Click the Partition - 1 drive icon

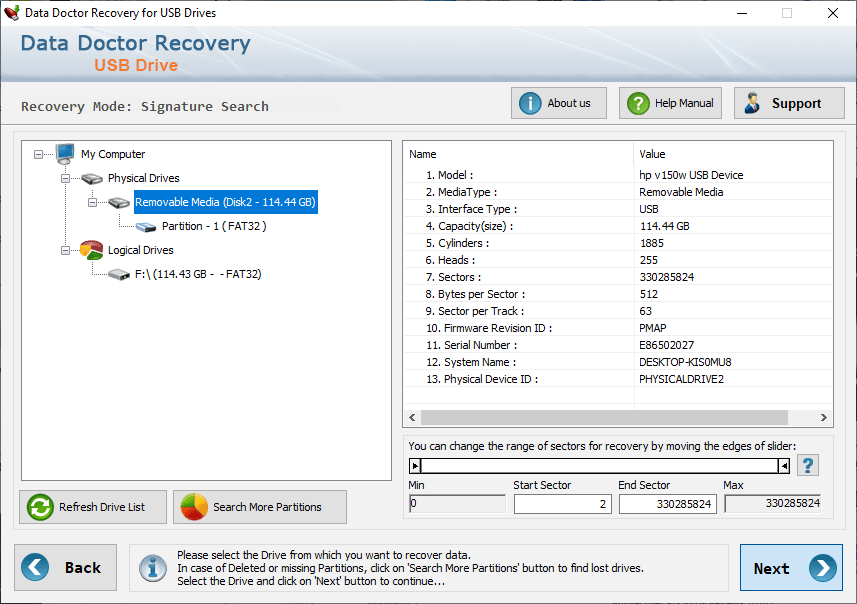pos(146,227)
